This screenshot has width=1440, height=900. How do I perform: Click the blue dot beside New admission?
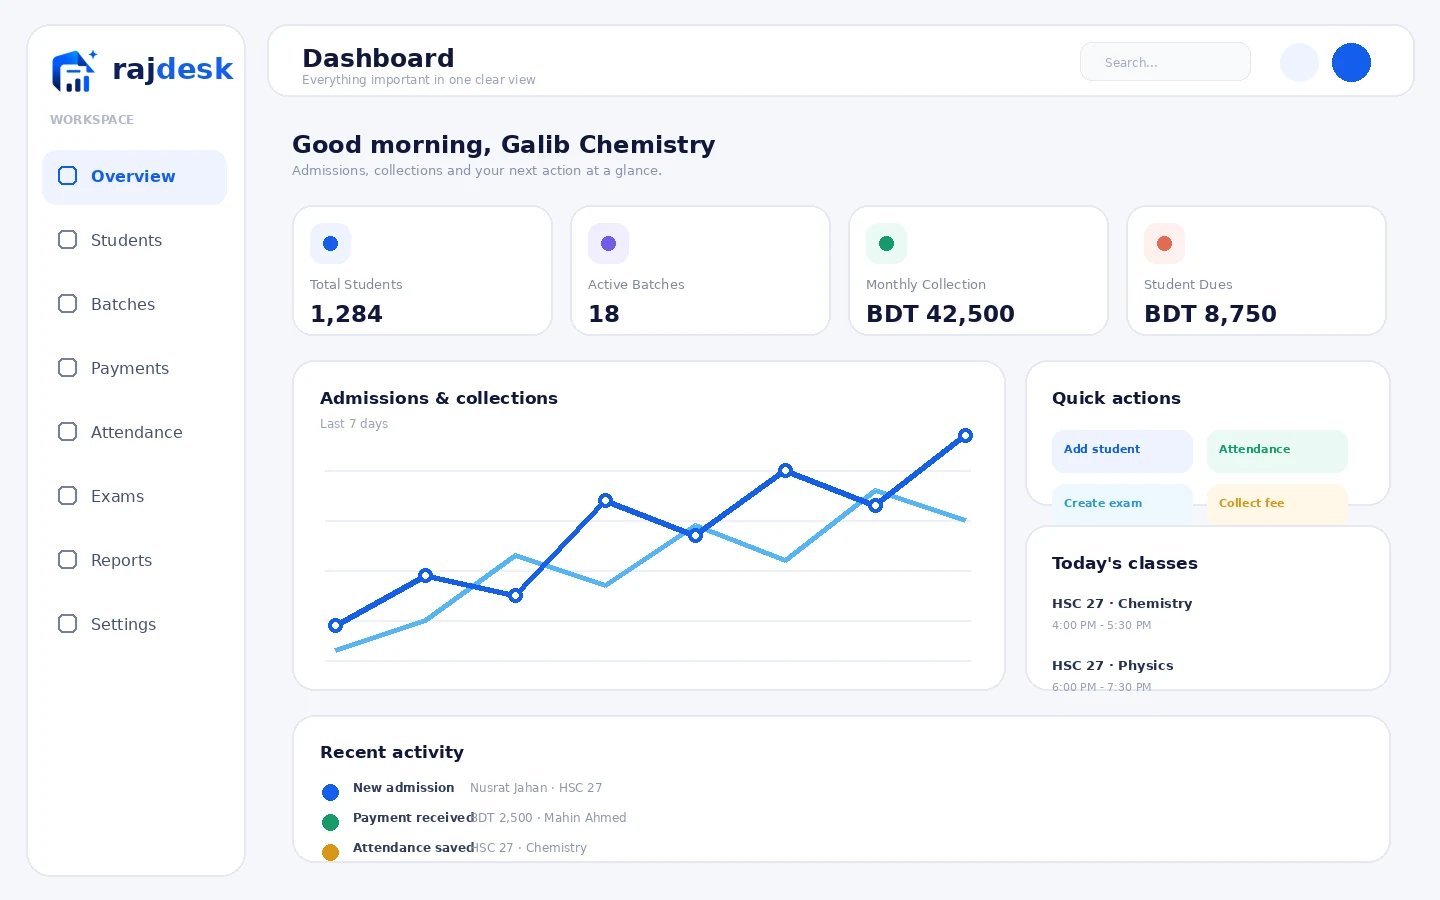click(330, 792)
